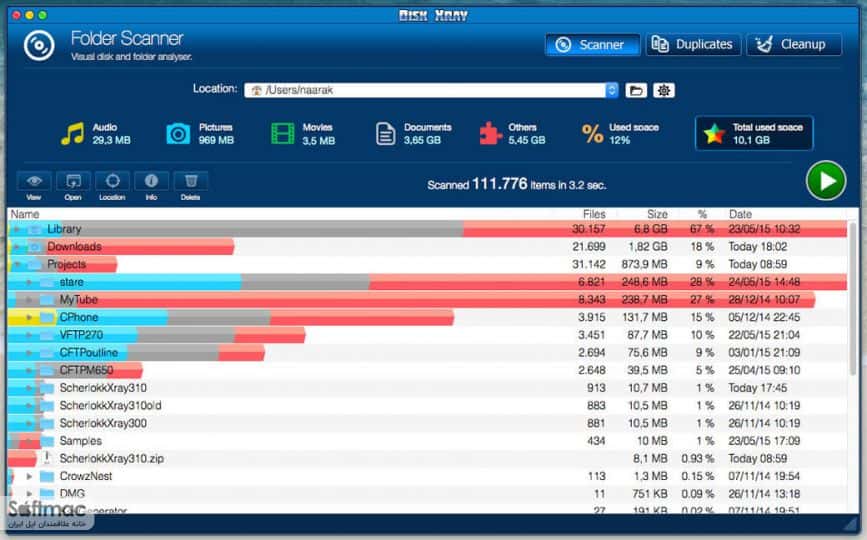Screen dimensions: 867x540
Task: Click the View eye icon
Action: pyautogui.click(x=34, y=181)
